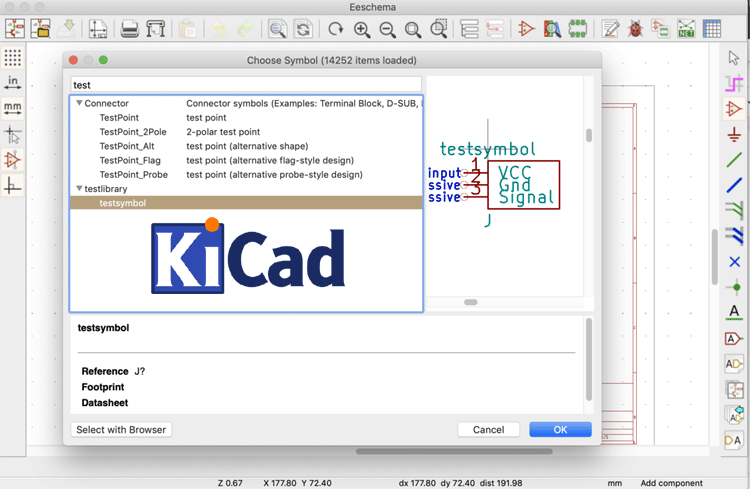Click the Refresh view icon
Viewport: 750px width, 489px height.
335,29
